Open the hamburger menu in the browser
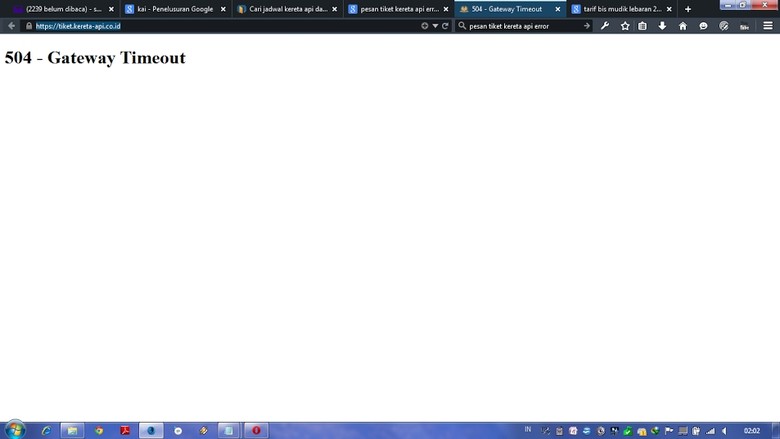 point(767,26)
